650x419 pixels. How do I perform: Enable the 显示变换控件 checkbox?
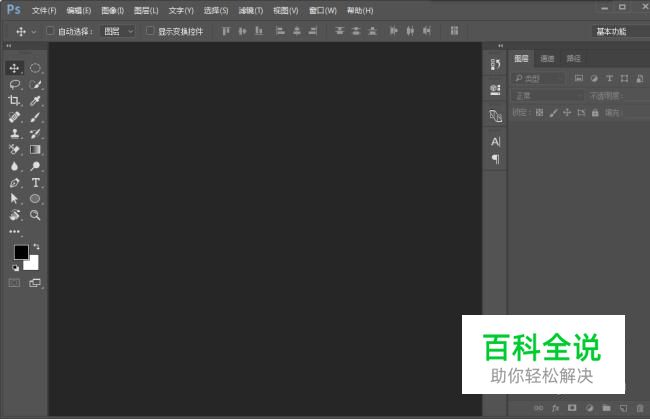pyautogui.click(x=150, y=31)
